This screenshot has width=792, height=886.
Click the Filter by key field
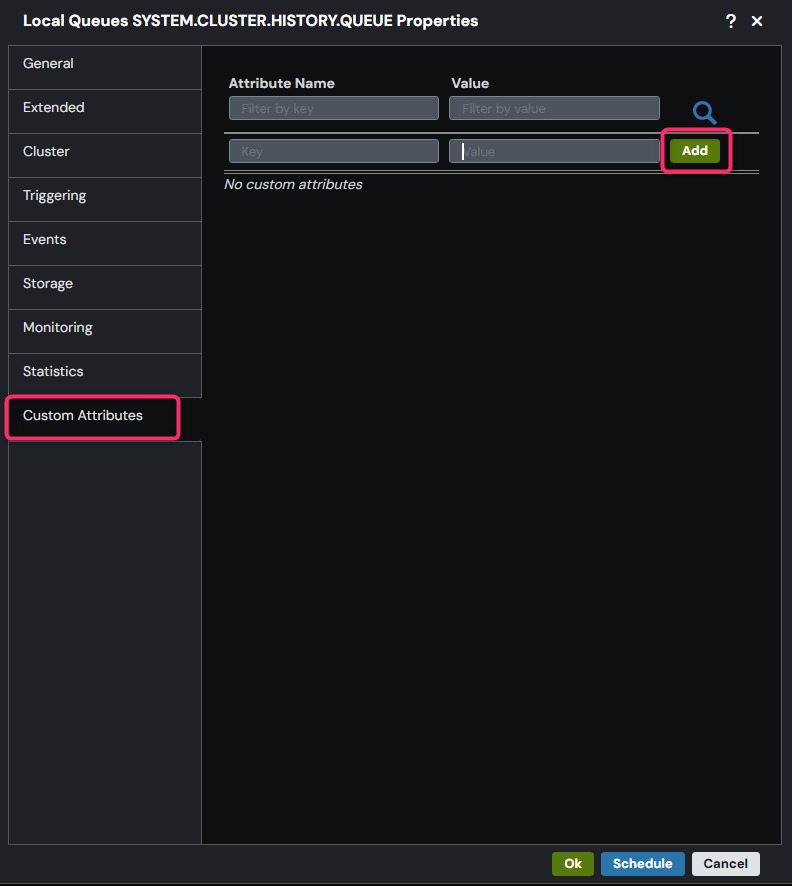point(333,107)
